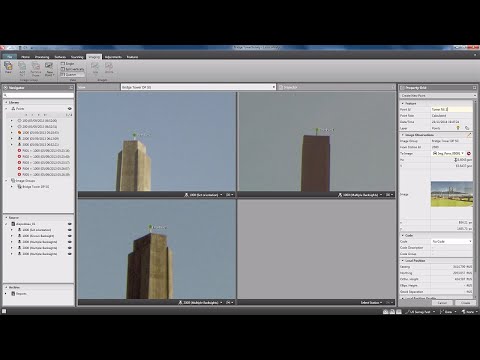Open the Processing ribbon tab
The width and height of the screenshot is (480, 360).
(x=42, y=57)
